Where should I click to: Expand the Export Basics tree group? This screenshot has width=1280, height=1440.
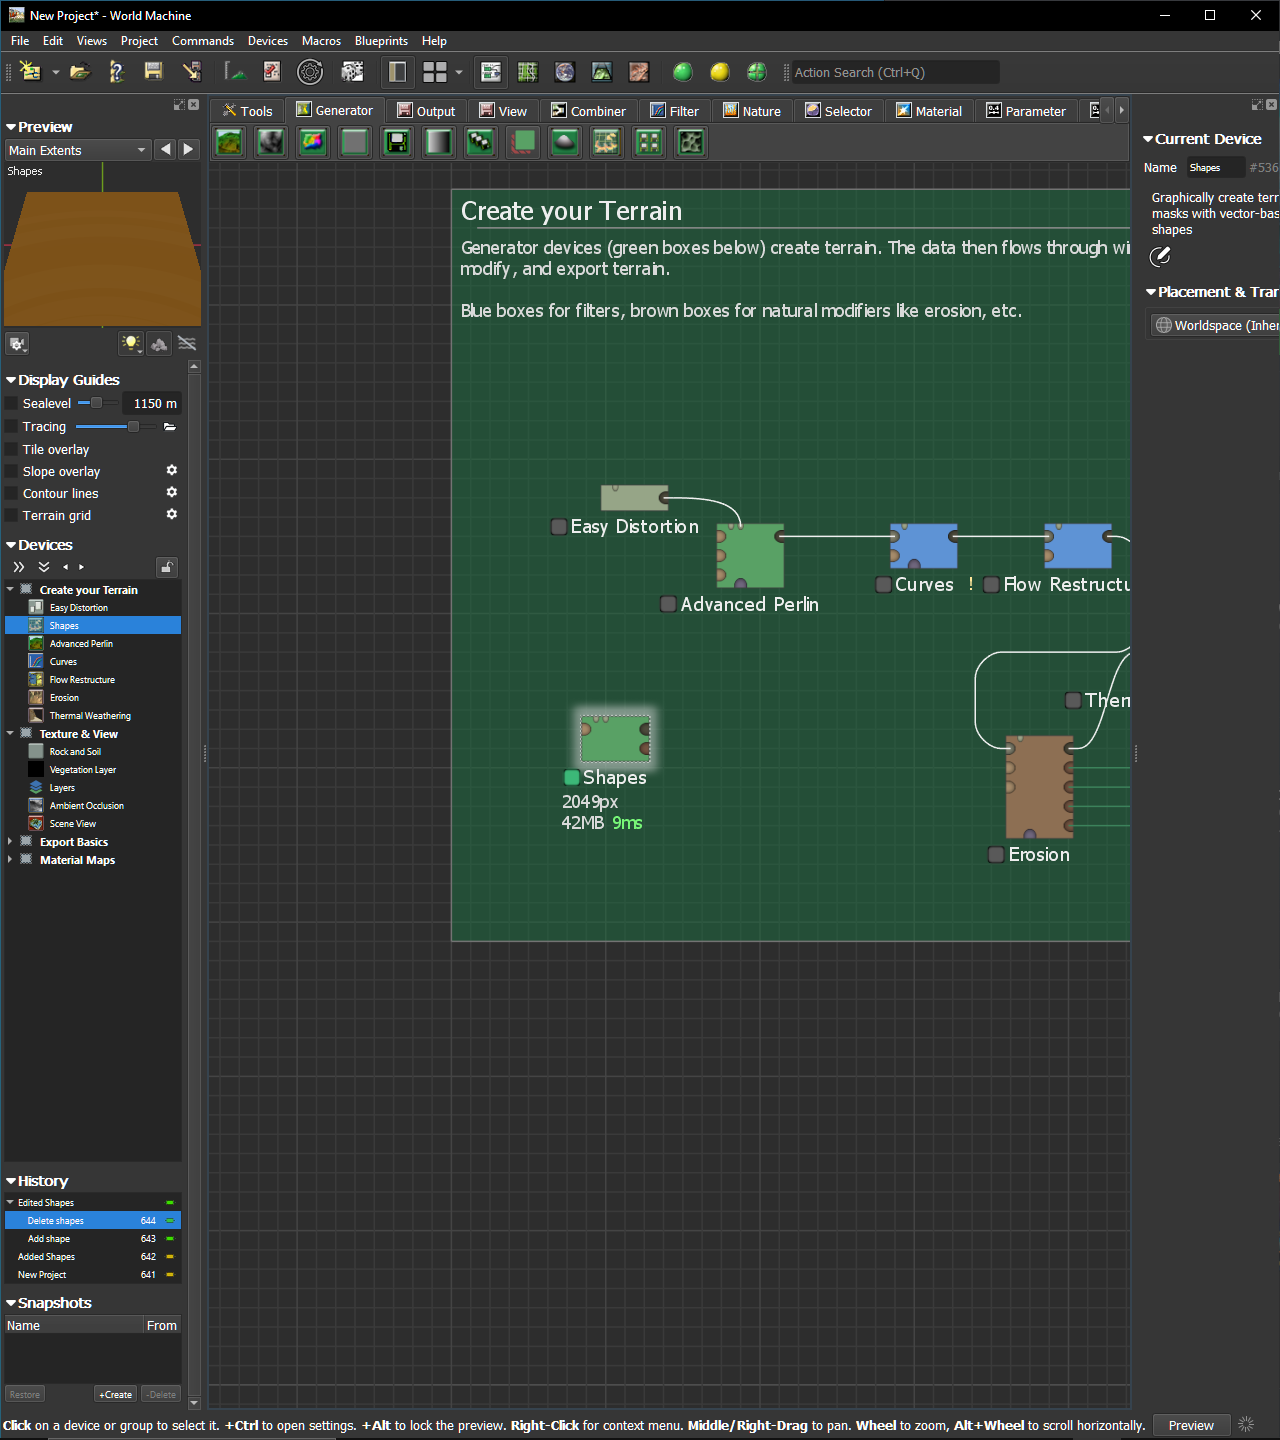(10, 842)
